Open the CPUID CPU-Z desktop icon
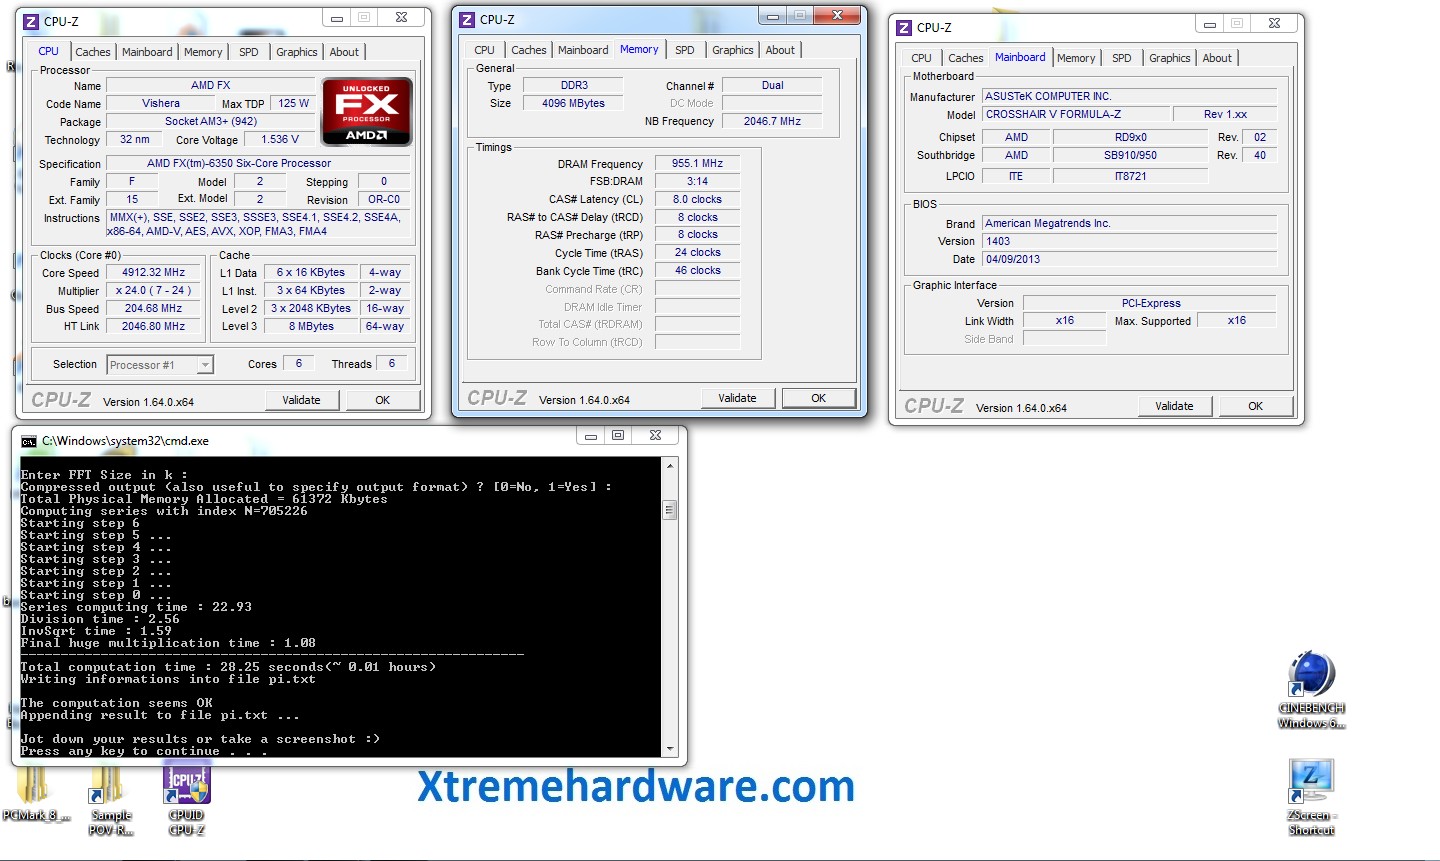This screenshot has height=861, width=1440. point(187,800)
